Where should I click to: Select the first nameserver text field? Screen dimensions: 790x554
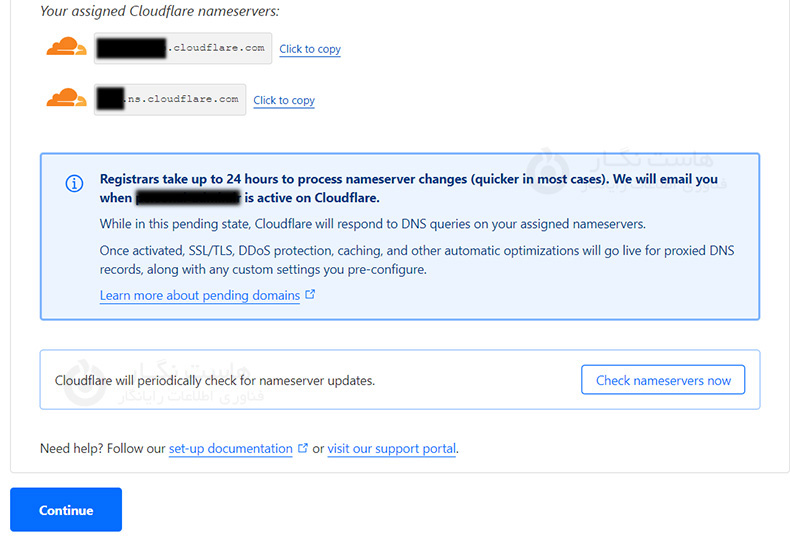pos(182,48)
